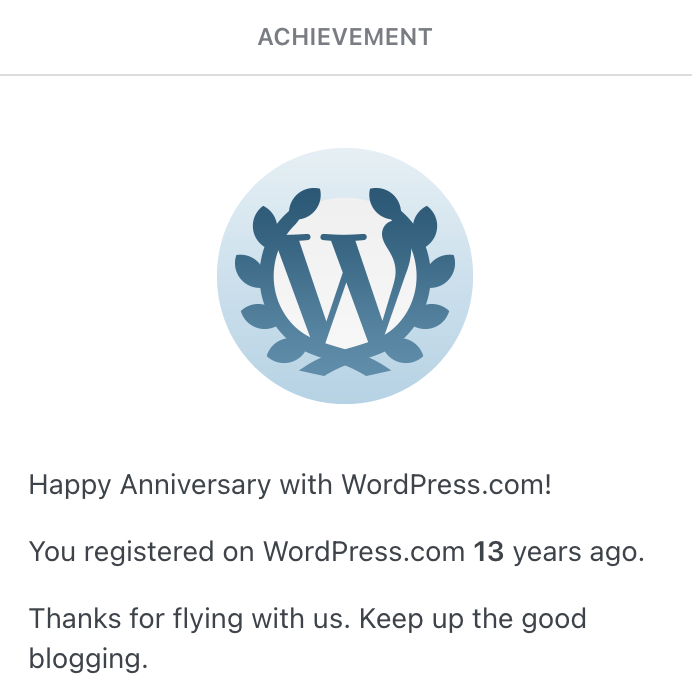Click the word "blogging." on the last line

[88, 659]
